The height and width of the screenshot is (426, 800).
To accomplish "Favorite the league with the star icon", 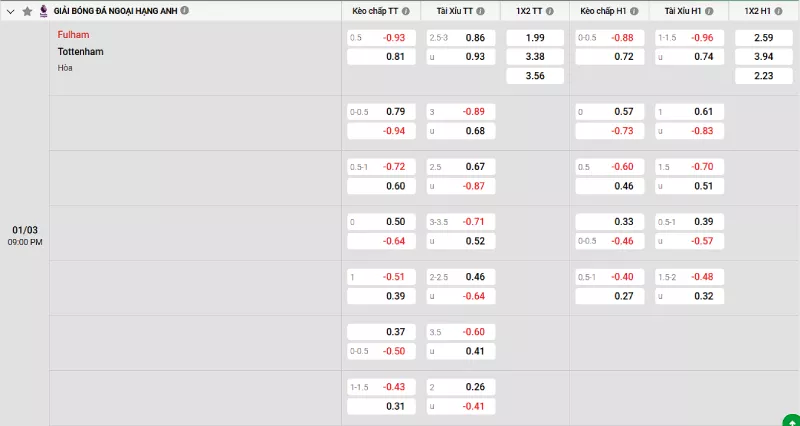I will [x=27, y=11].
